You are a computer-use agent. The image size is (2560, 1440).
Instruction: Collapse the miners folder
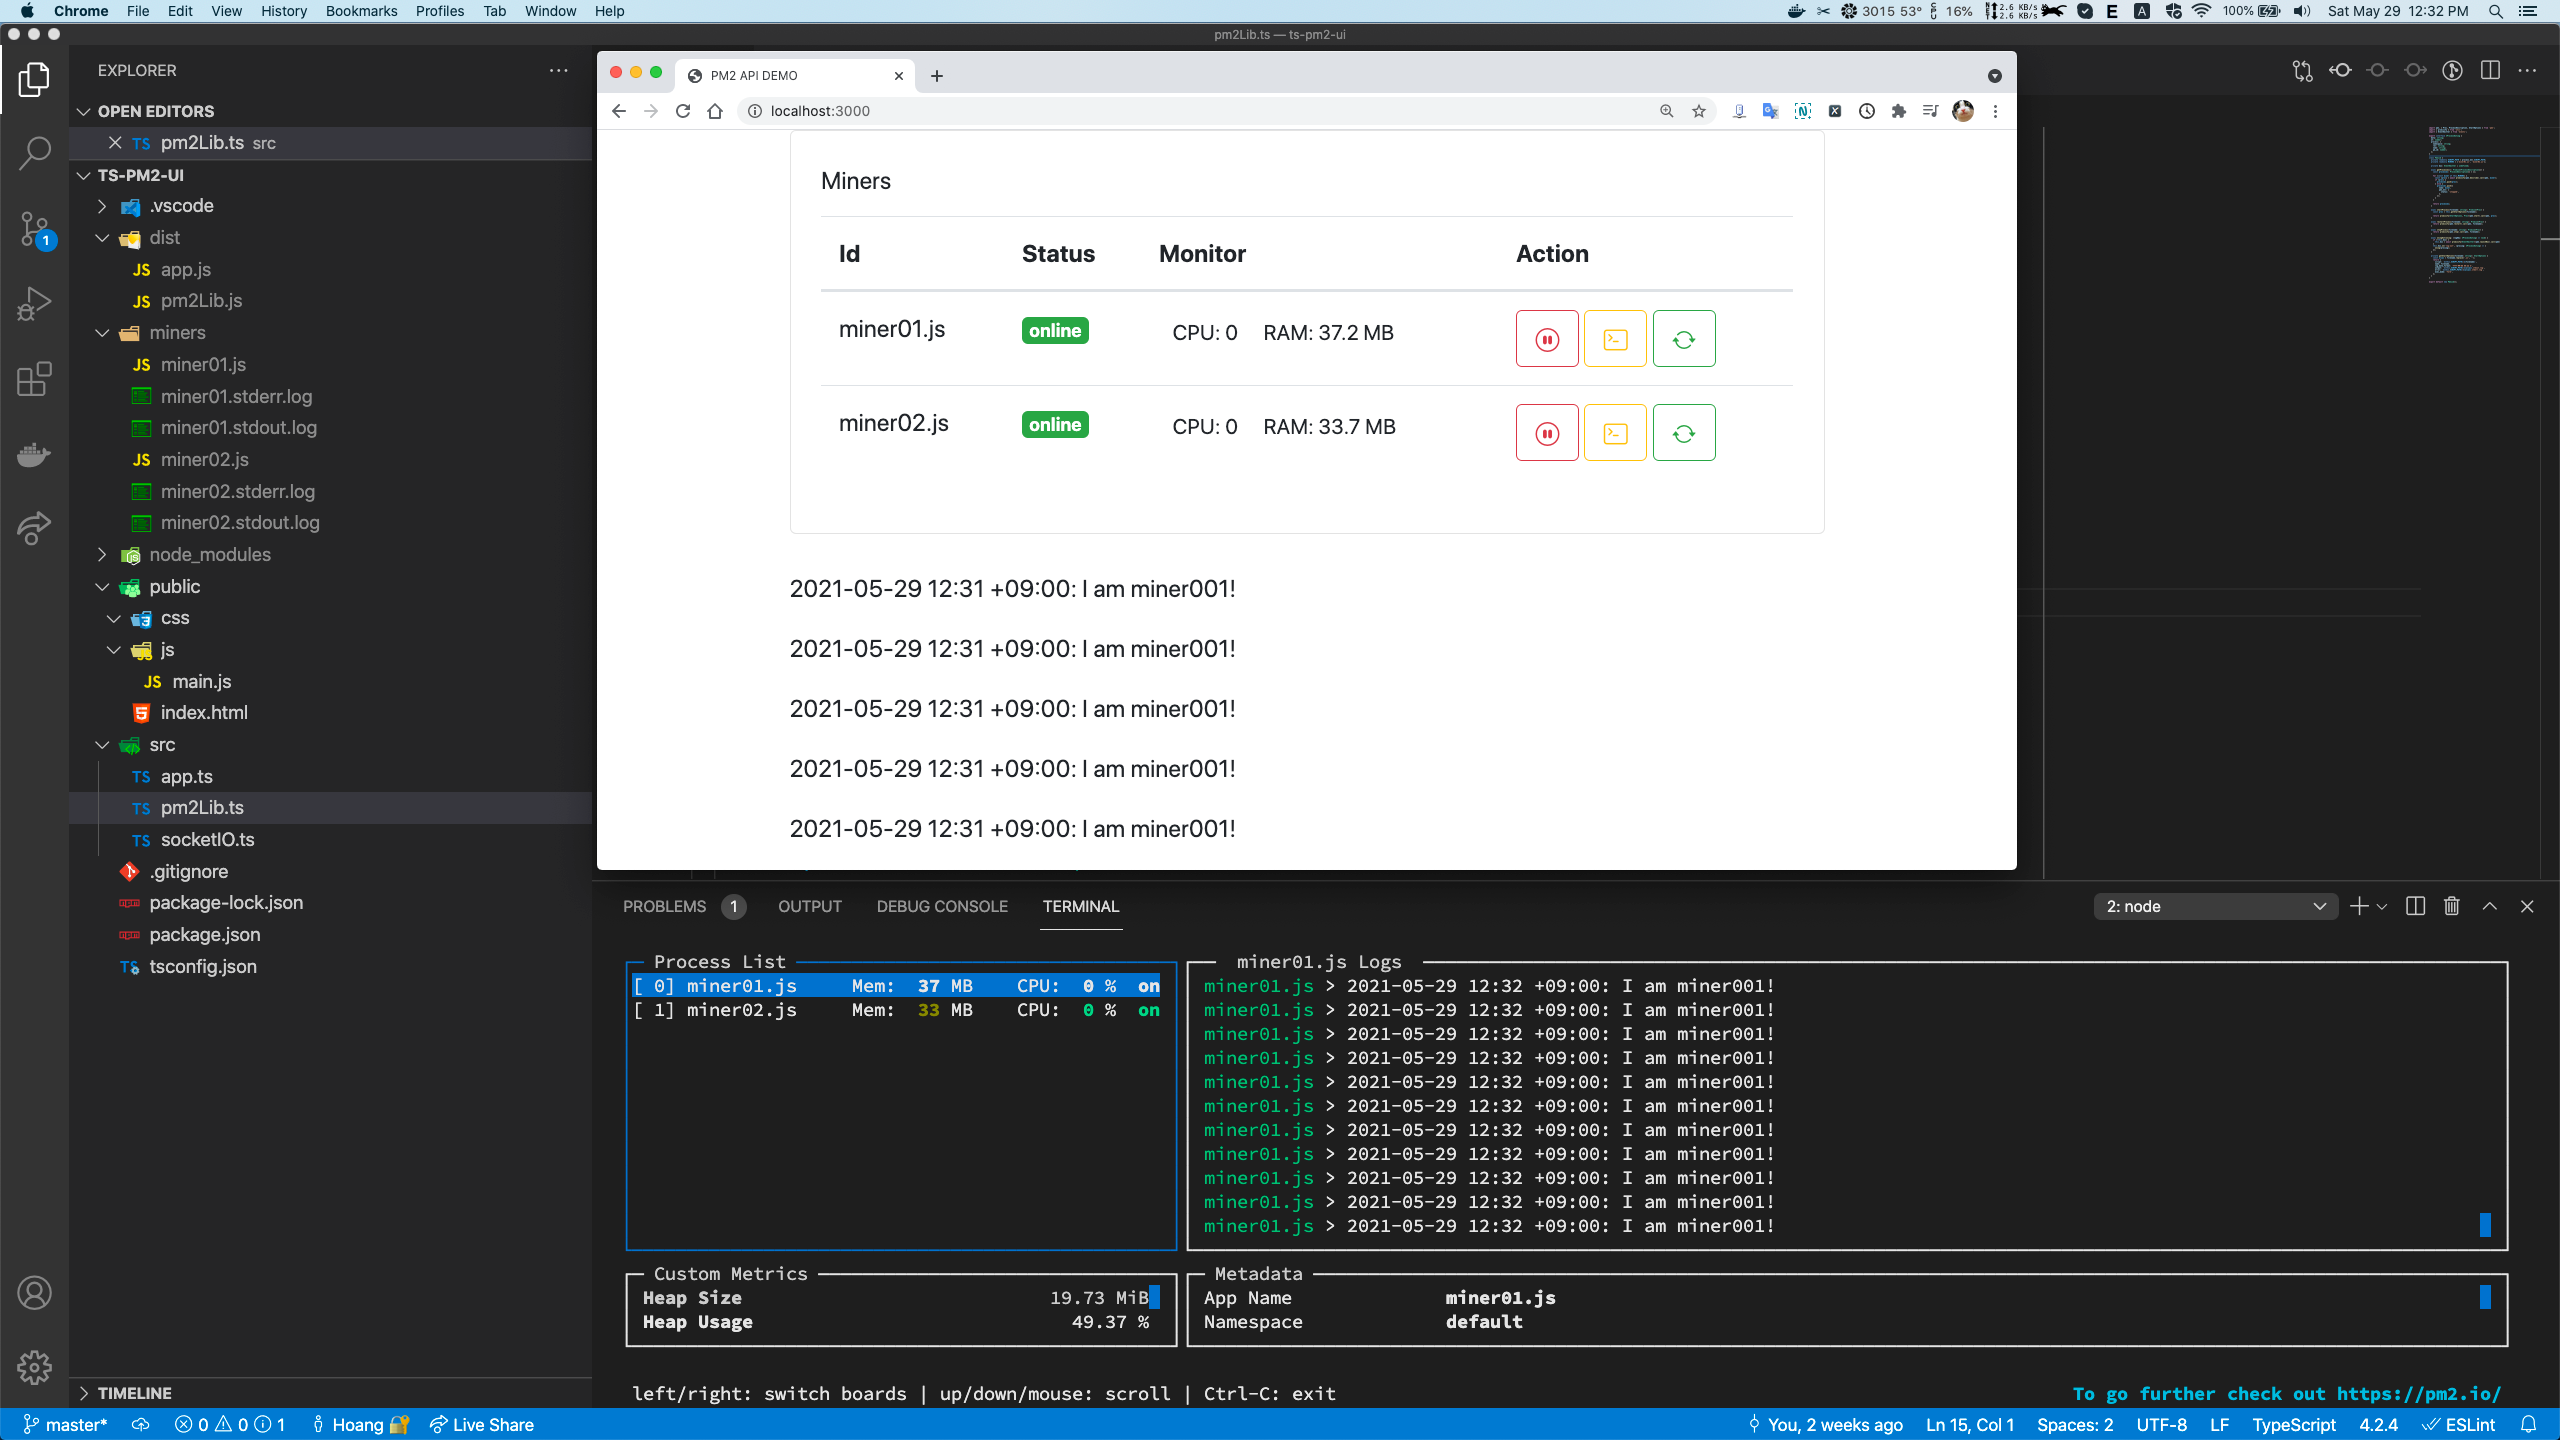pos(177,332)
